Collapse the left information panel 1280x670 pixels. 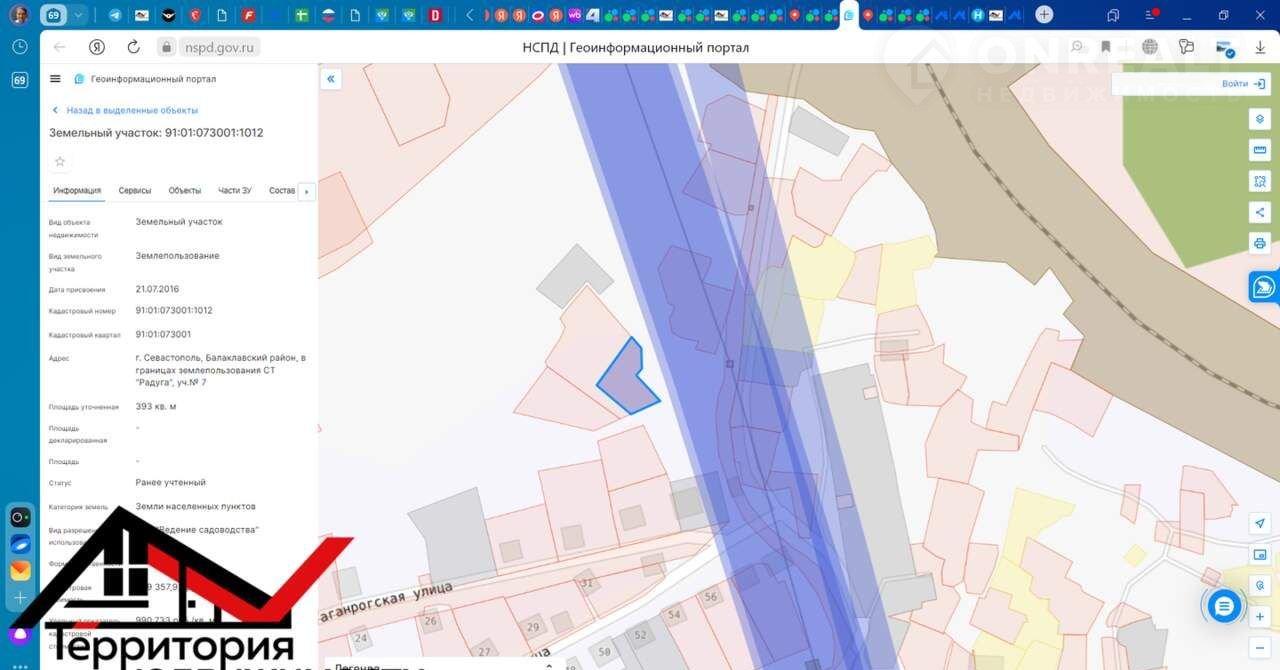point(331,79)
